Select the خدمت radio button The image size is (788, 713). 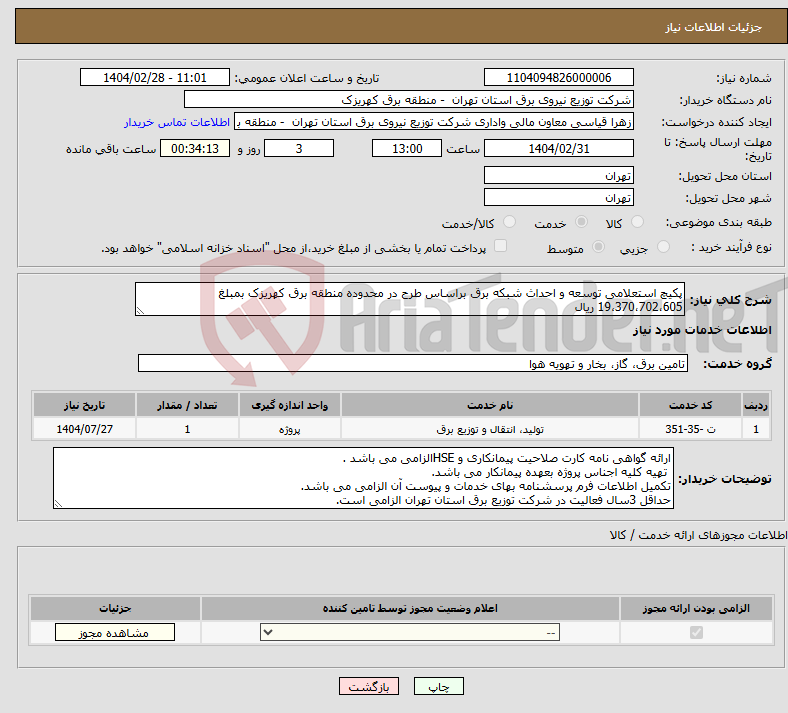(581, 222)
